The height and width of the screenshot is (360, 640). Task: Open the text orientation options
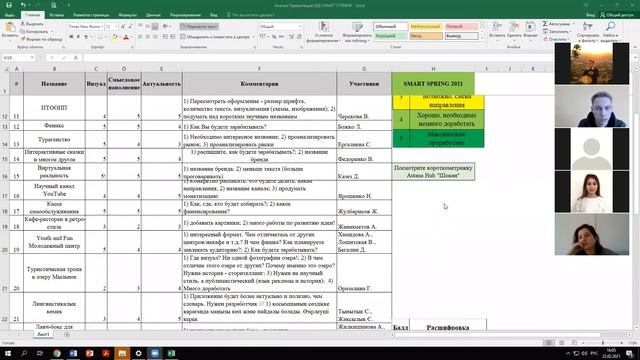[166, 27]
